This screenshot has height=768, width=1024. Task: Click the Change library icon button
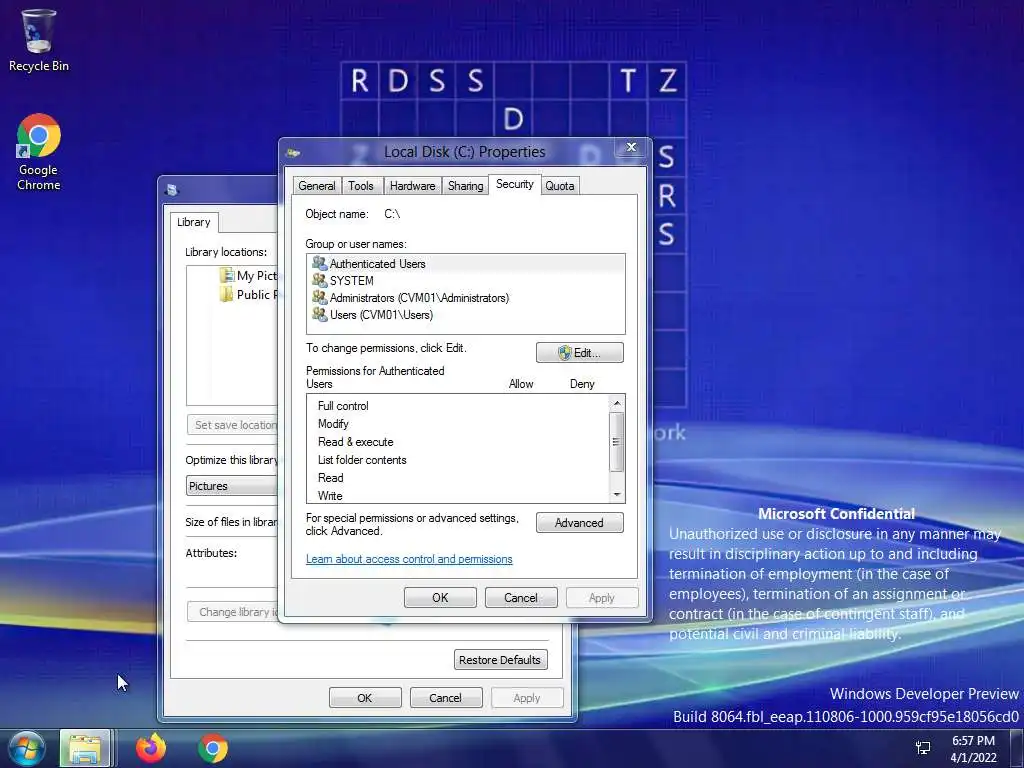[232, 612]
